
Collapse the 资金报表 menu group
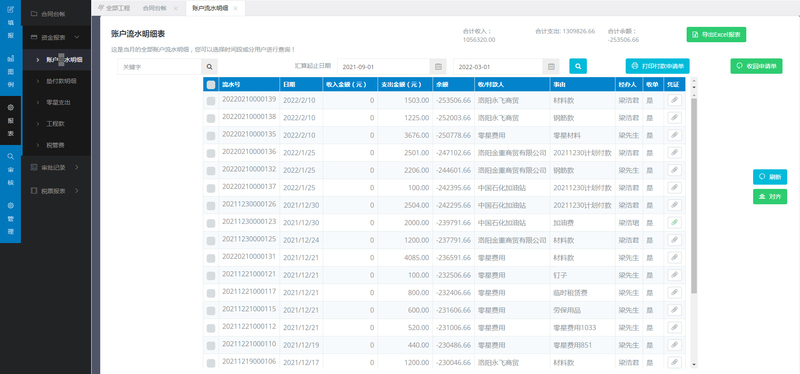tap(56, 37)
